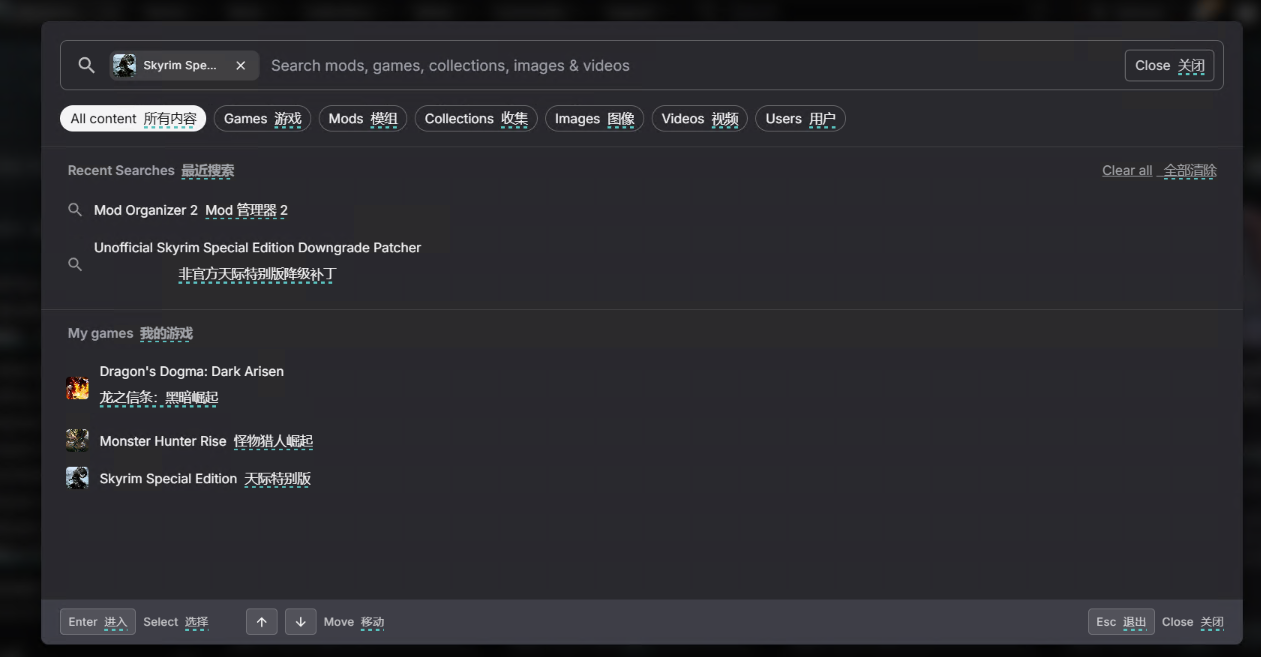Open recent search Mod Organizer 2
The width and height of the screenshot is (1261, 657).
tap(190, 210)
